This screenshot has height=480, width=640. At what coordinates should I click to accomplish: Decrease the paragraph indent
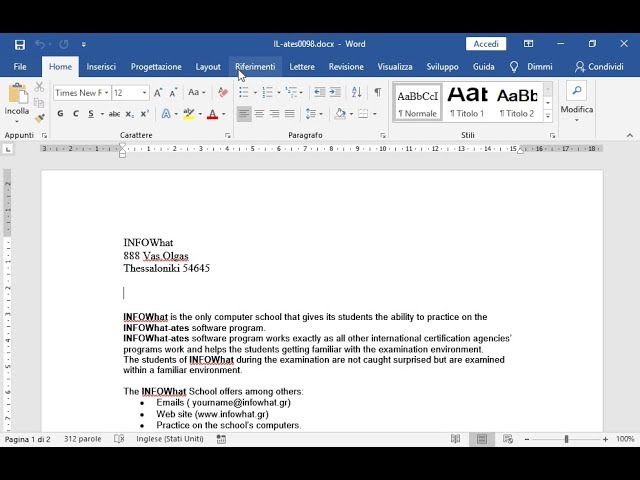pos(320,93)
